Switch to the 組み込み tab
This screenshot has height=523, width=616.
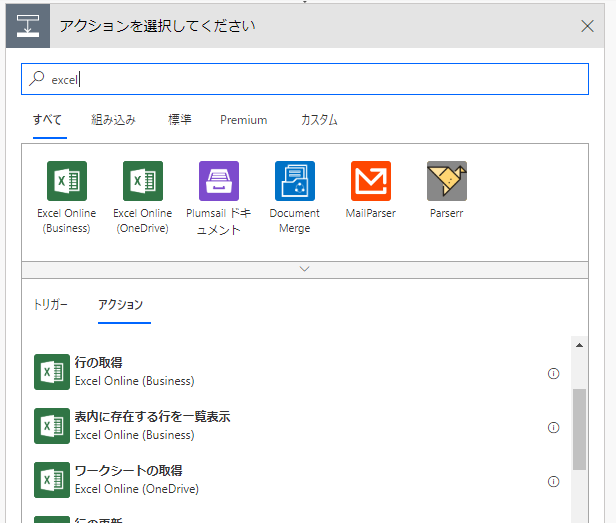tap(113, 119)
